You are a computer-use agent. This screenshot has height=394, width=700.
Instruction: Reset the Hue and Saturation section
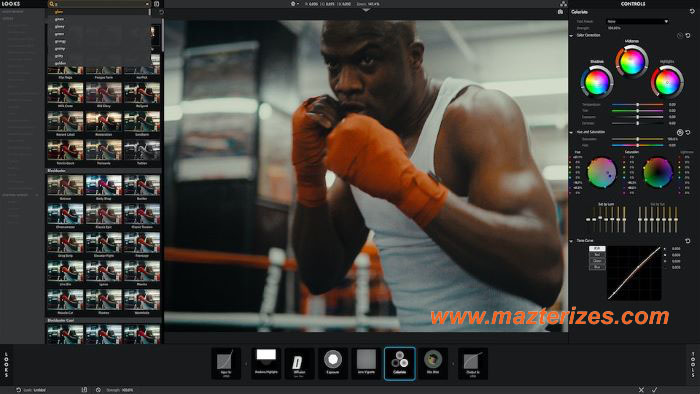[x=688, y=133]
